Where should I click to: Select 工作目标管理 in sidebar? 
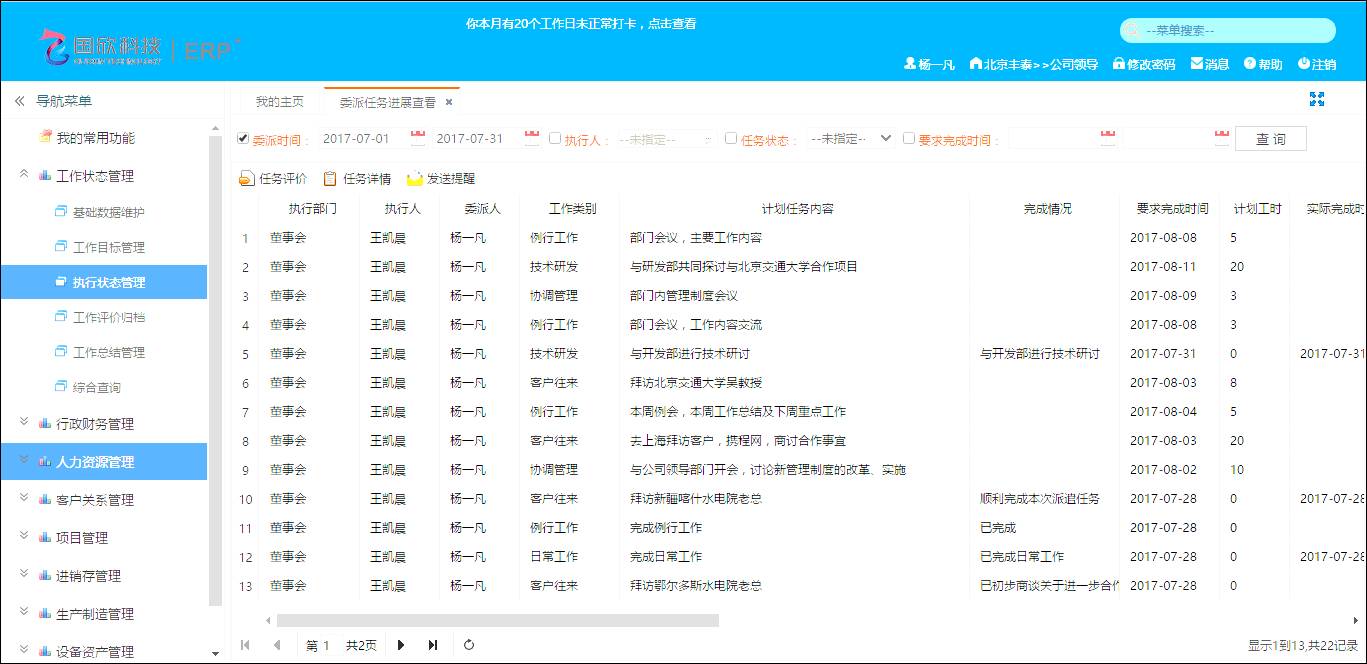click(108, 247)
